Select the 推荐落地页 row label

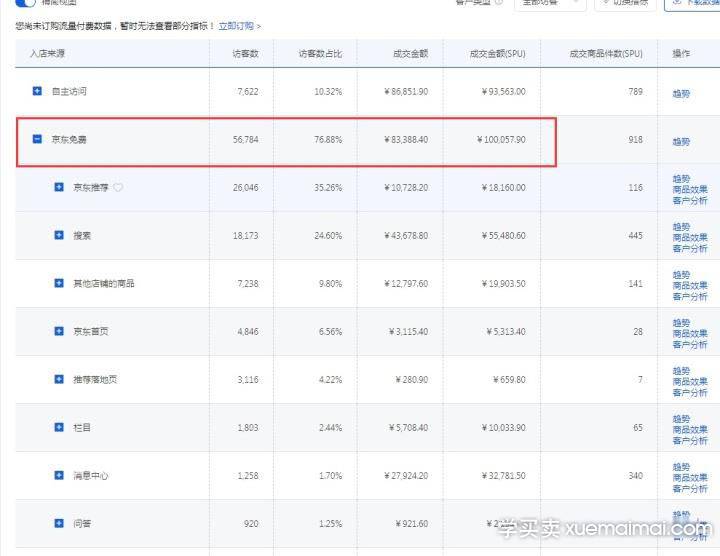tap(95, 379)
